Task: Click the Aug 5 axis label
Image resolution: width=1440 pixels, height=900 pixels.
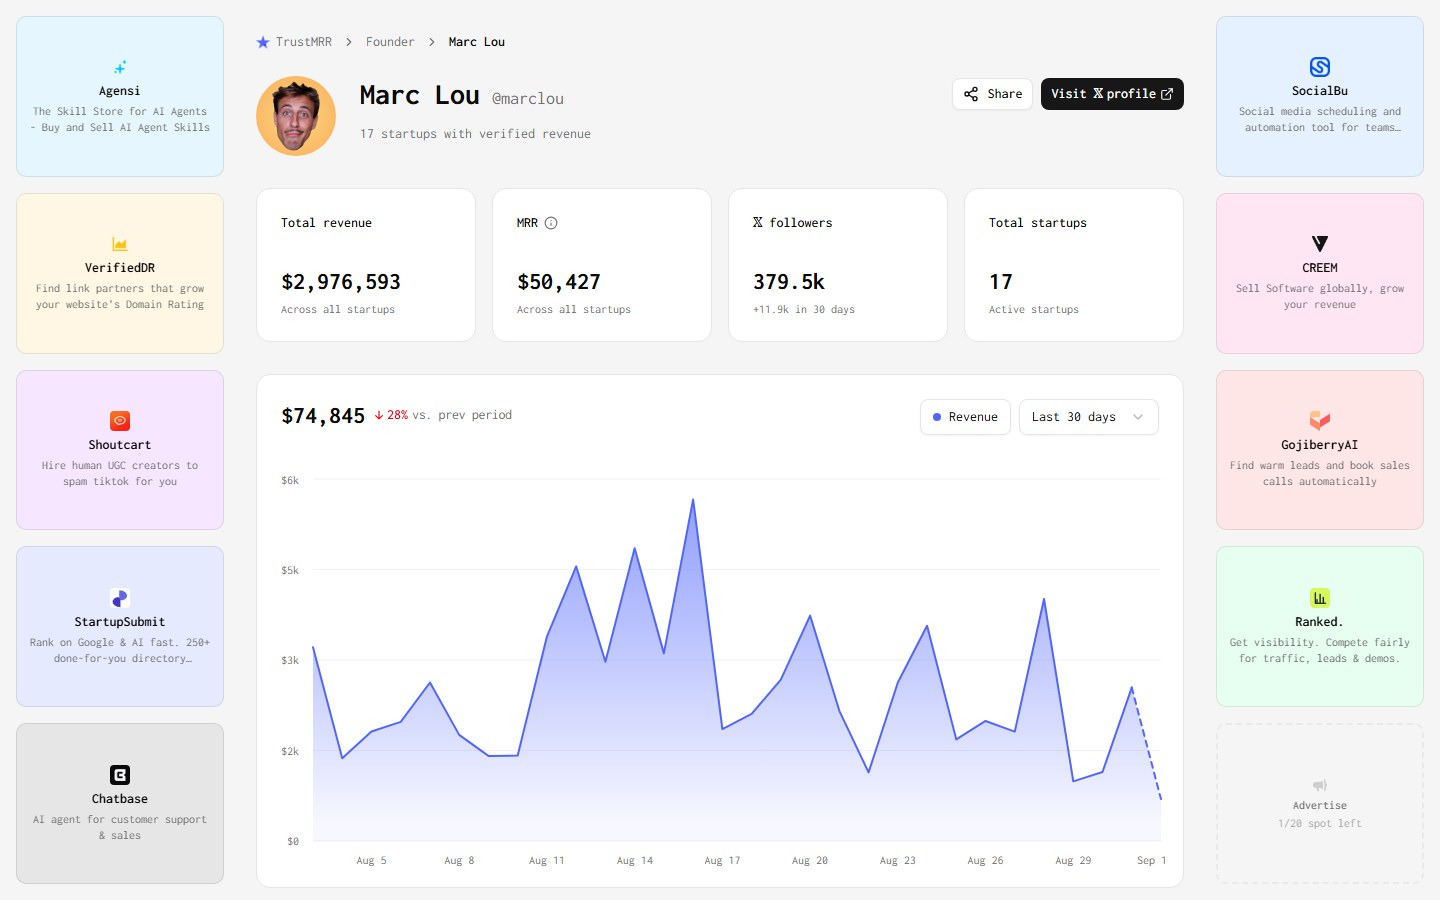Action: pos(371,860)
